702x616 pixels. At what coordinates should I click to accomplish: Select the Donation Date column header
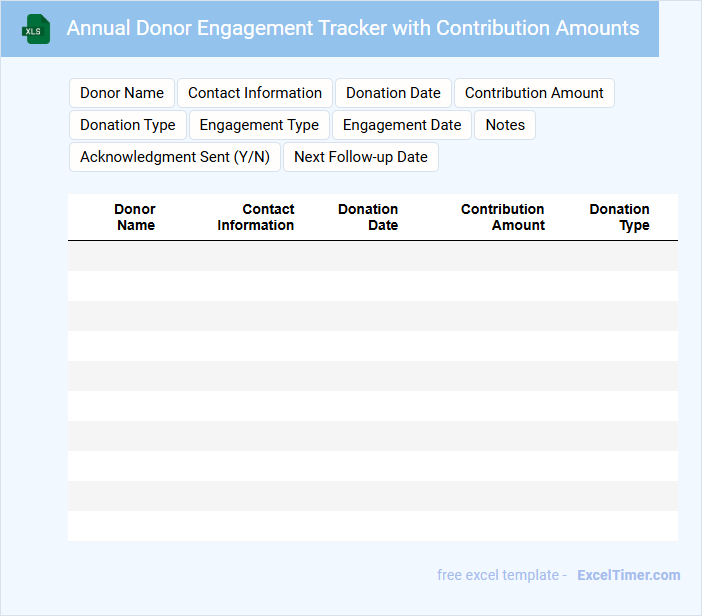coord(368,217)
